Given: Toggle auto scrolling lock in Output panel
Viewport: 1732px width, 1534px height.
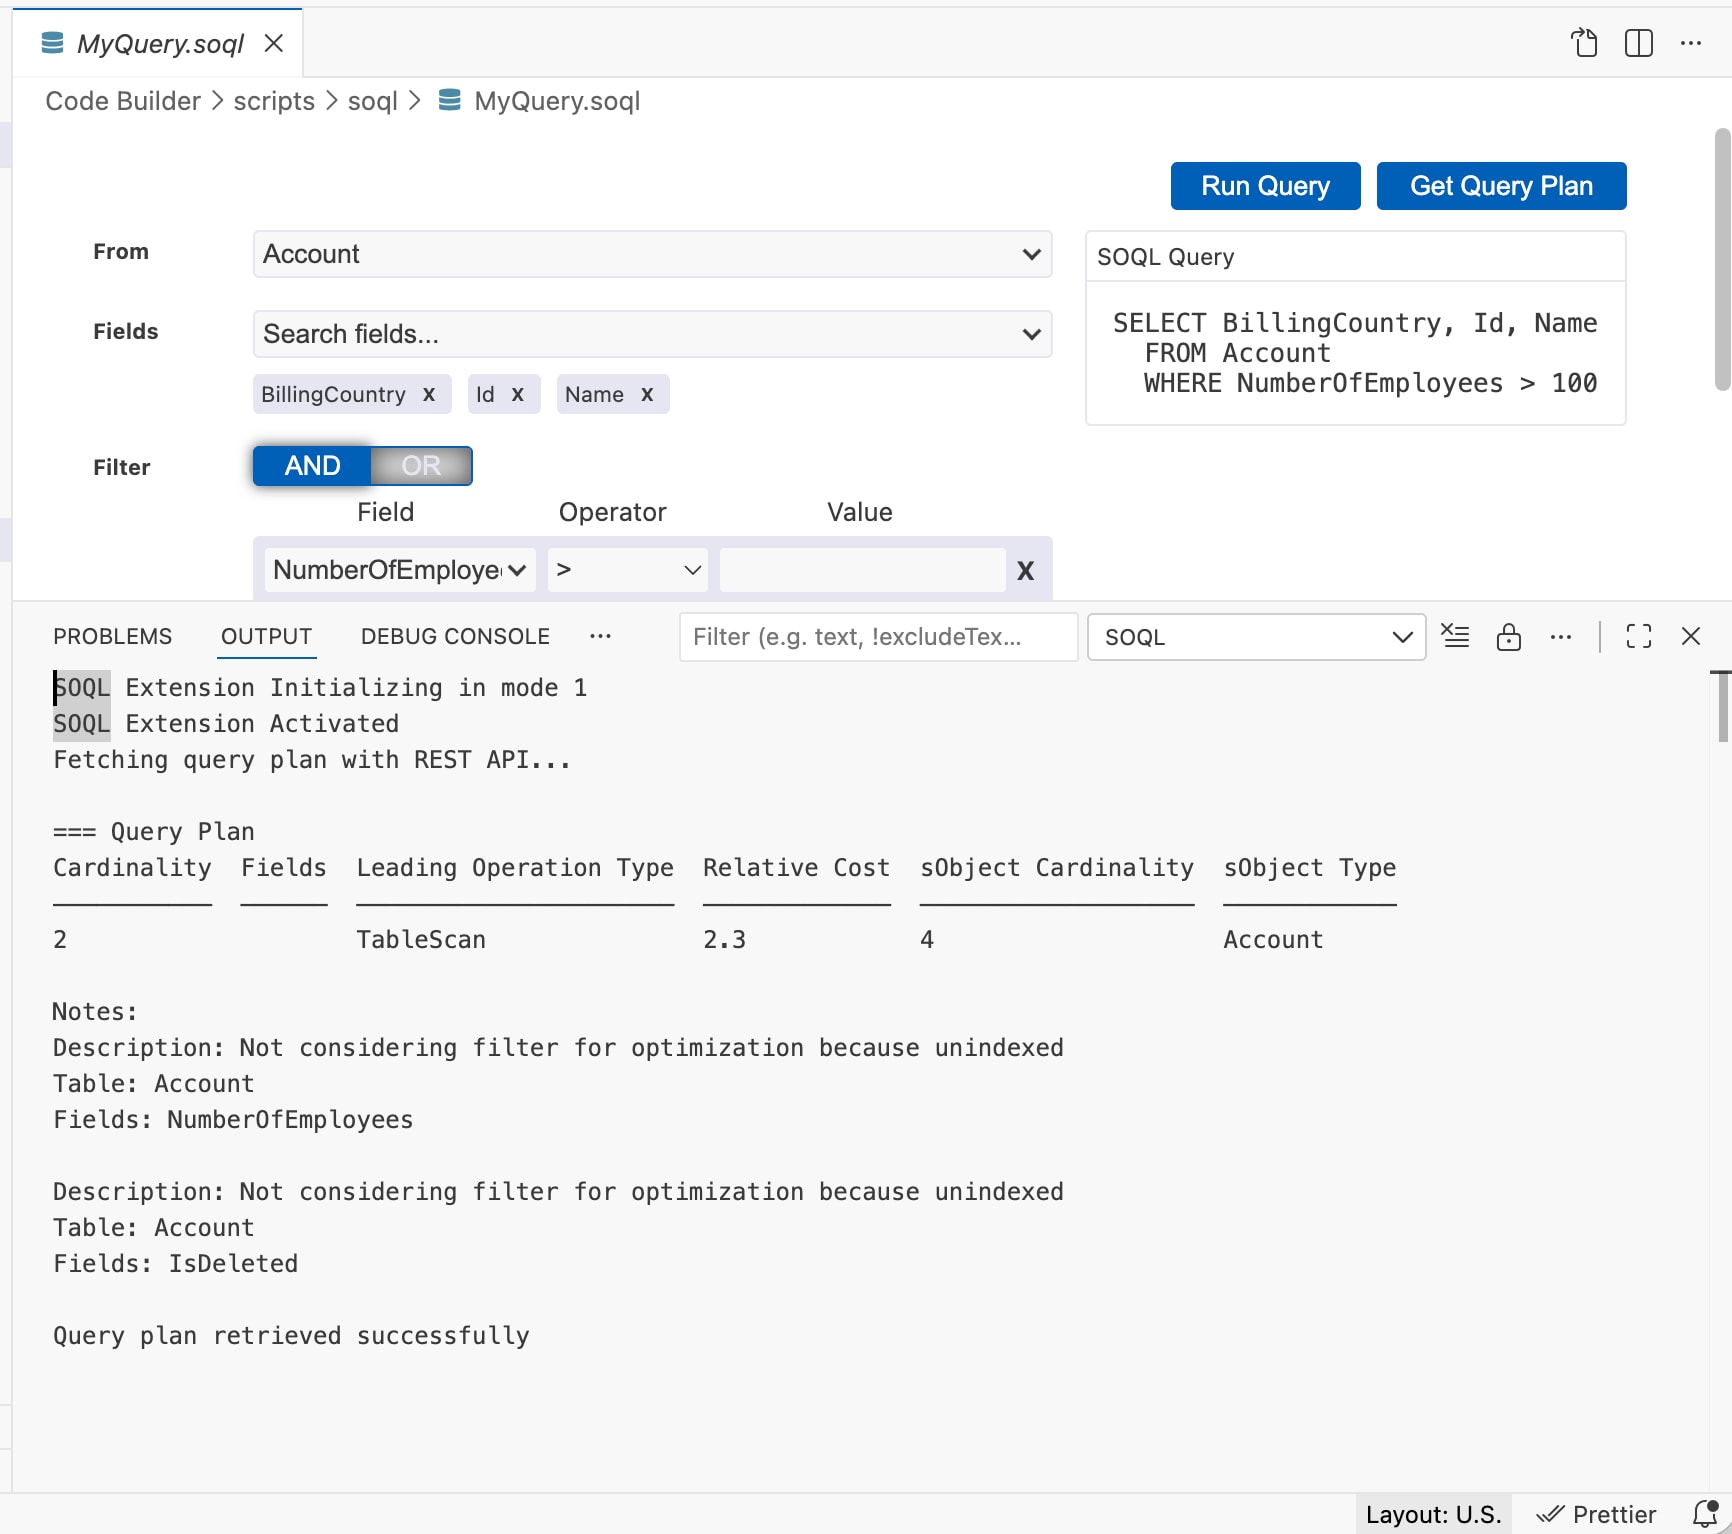Looking at the screenshot, I should [1509, 637].
